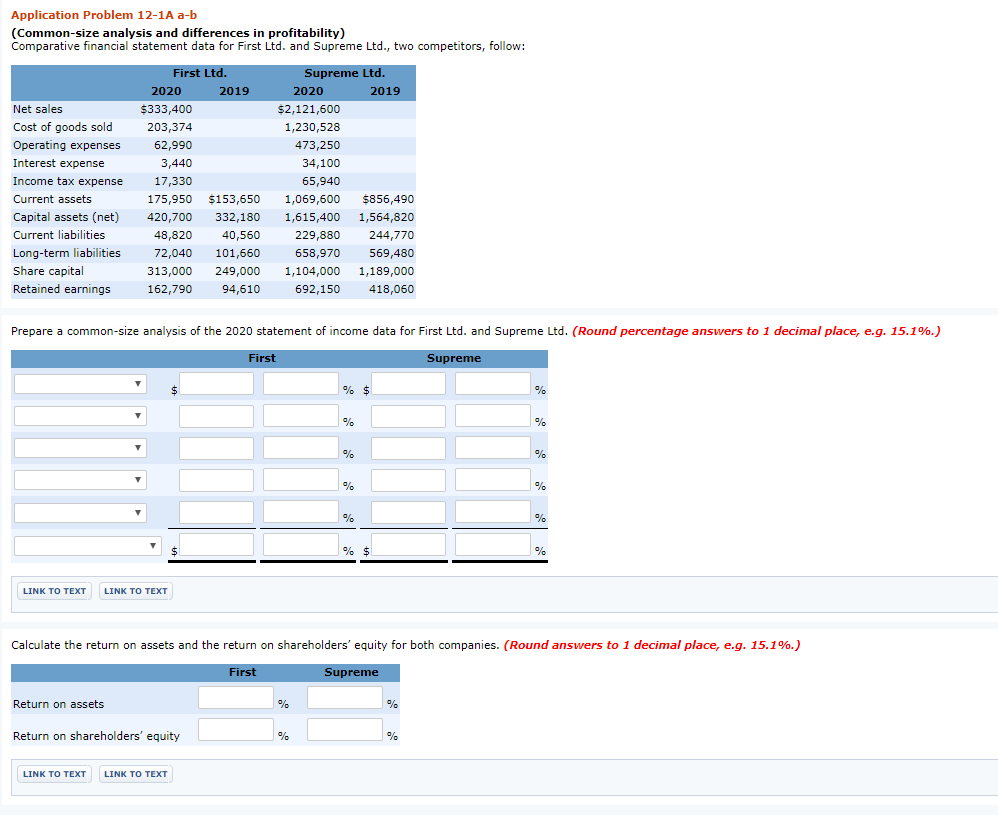Expand the third row dropdown in income table
Viewport: 998px width, 815px height.
(x=80, y=448)
